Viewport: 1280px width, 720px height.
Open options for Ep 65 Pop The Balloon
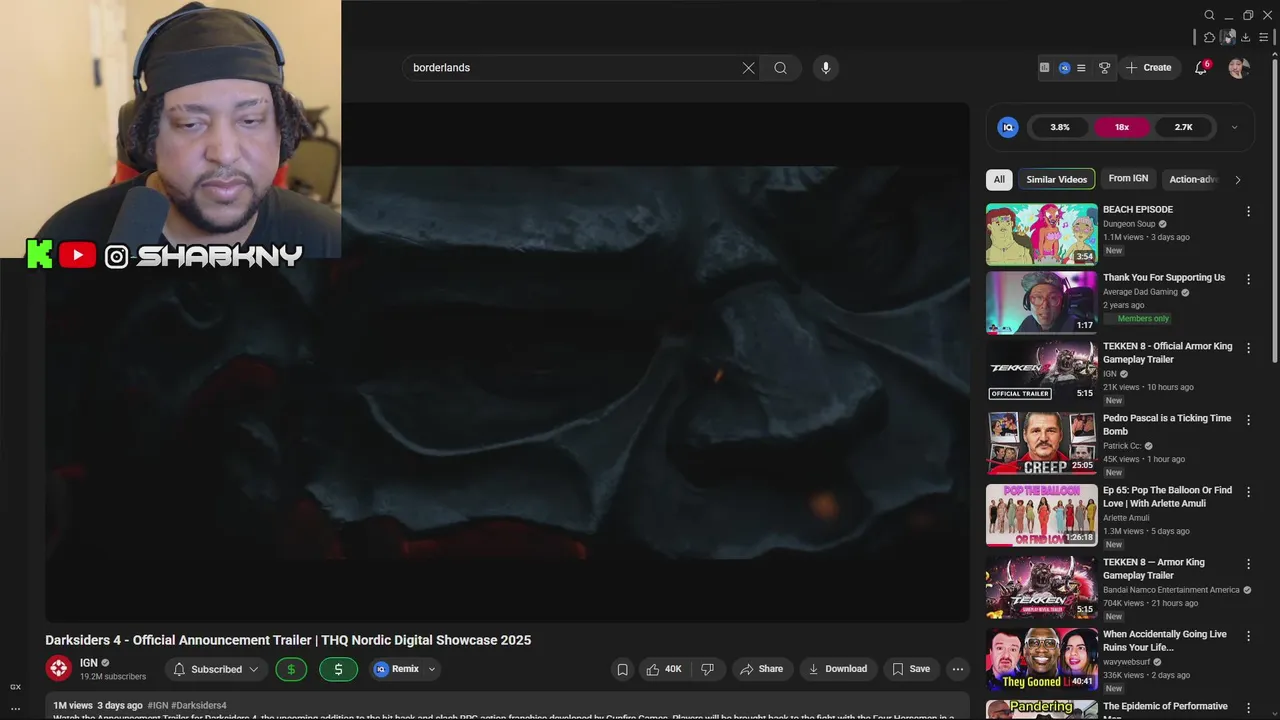(x=1248, y=491)
